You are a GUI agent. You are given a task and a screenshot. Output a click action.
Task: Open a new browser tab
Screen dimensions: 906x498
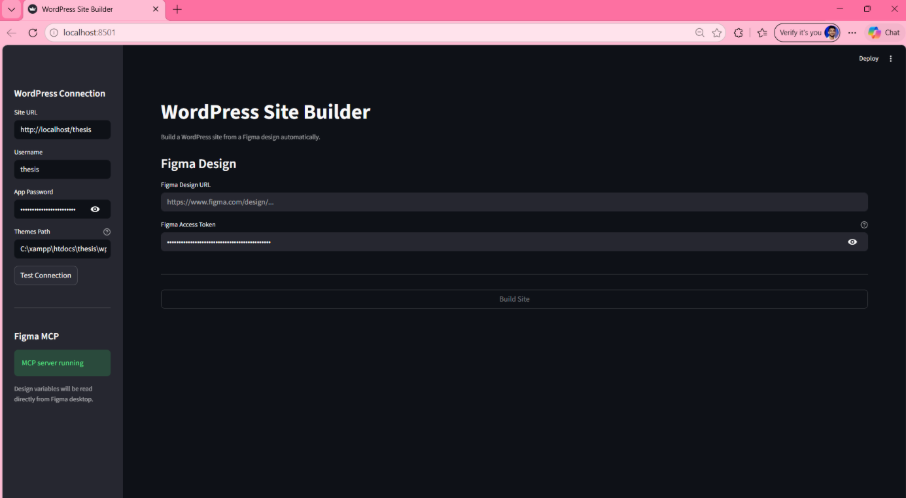click(177, 9)
